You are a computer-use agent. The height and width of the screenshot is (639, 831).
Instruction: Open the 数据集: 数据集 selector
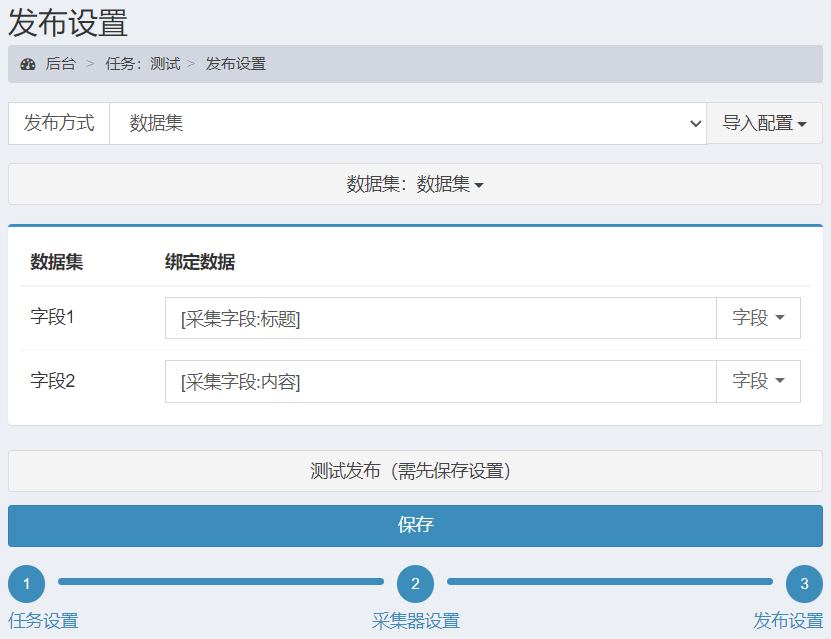click(415, 184)
